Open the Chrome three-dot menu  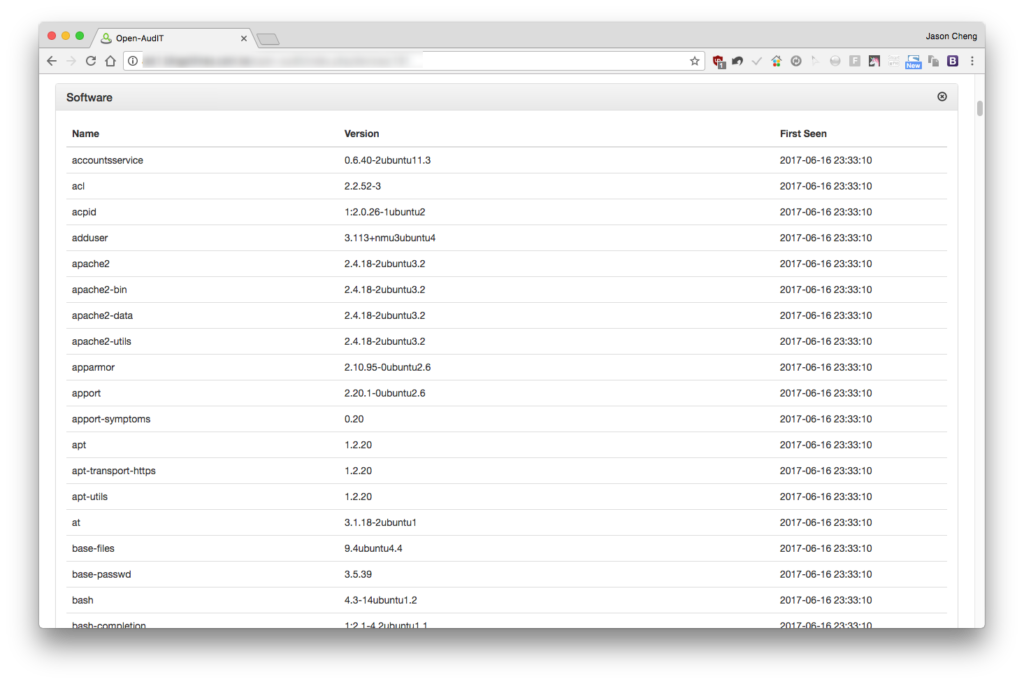click(x=972, y=61)
